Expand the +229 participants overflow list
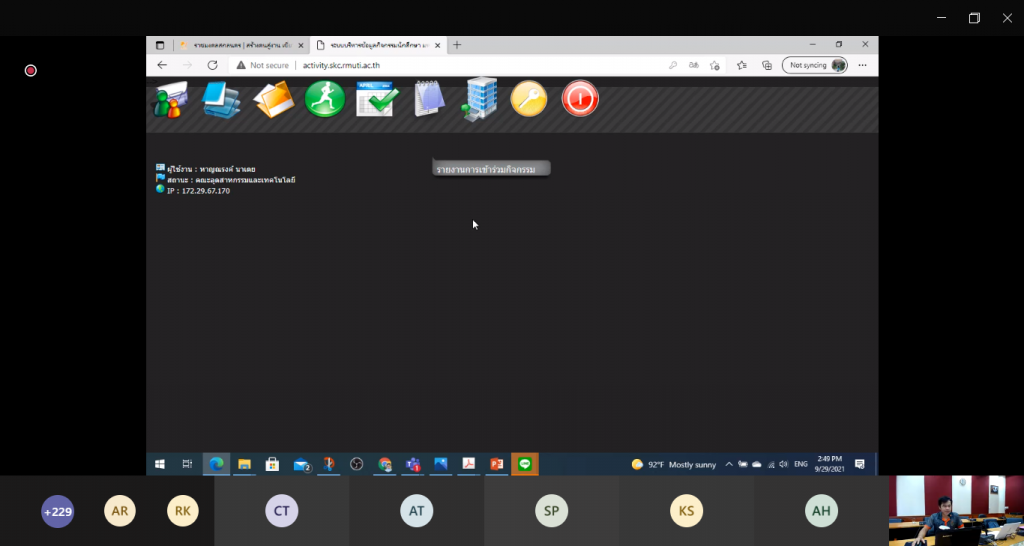This screenshot has width=1024, height=546. [58, 511]
